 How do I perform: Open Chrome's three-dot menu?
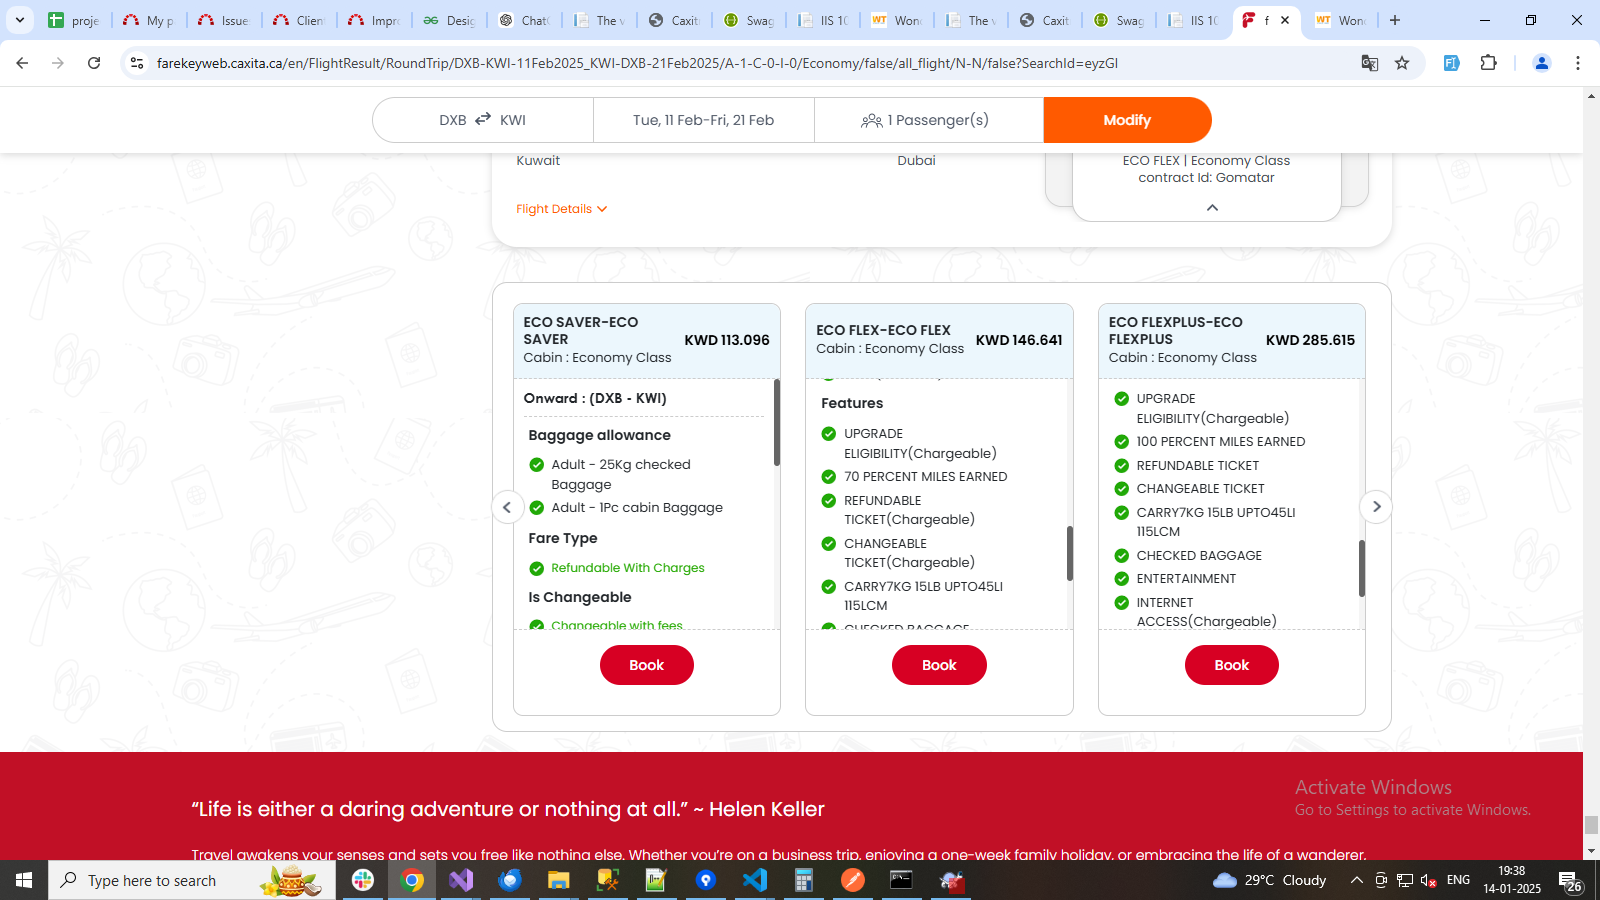pos(1580,62)
